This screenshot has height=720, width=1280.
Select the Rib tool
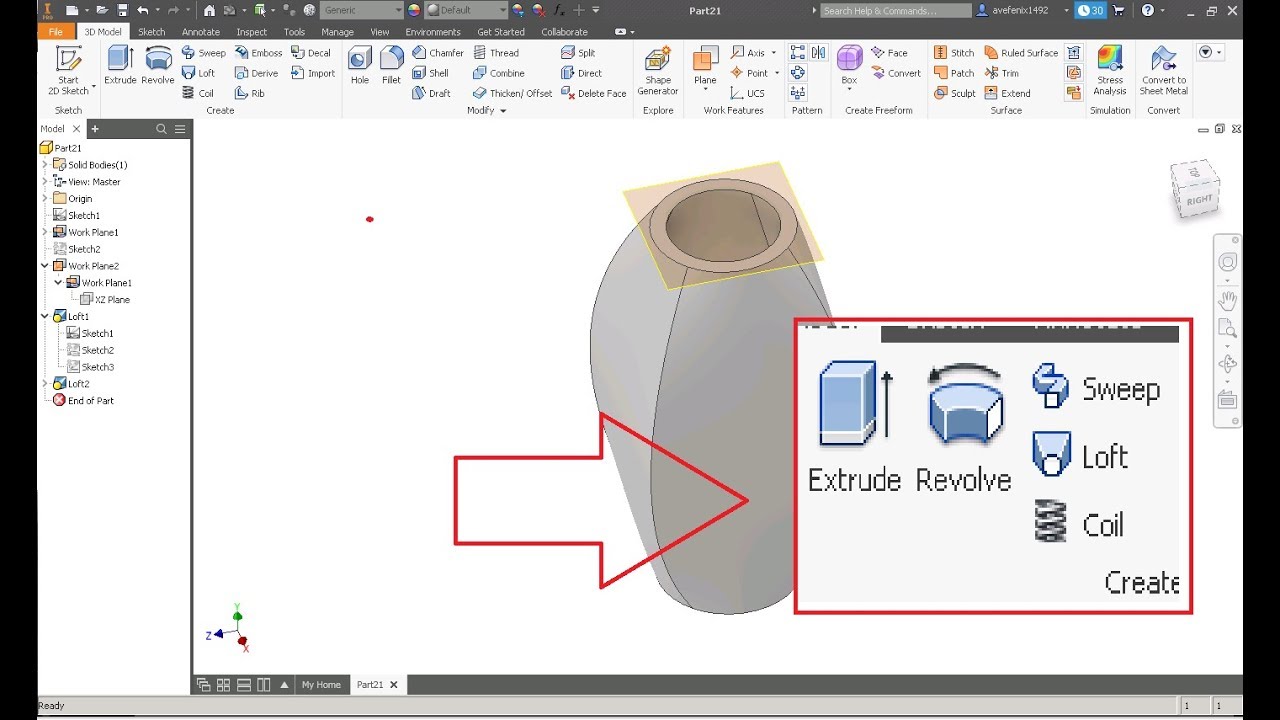click(250, 93)
